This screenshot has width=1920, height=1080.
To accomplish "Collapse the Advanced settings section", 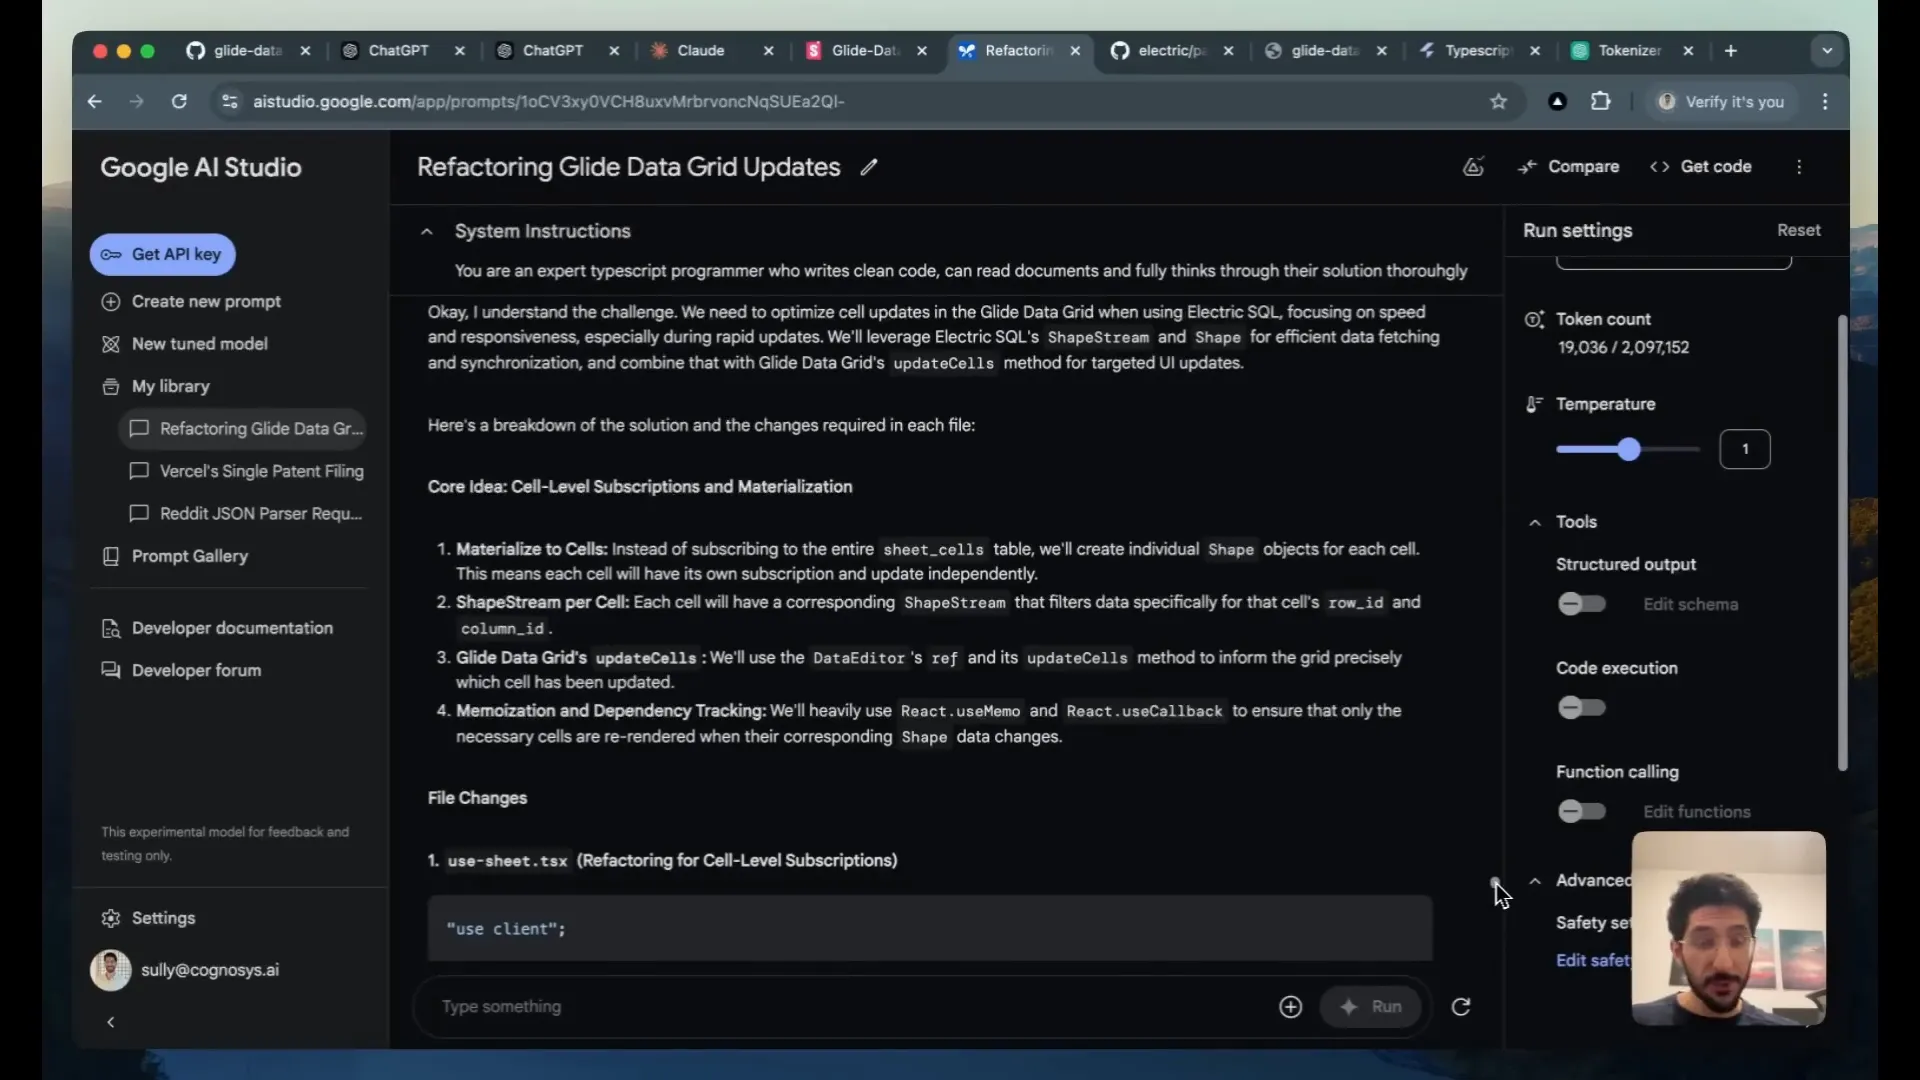I will (x=1535, y=881).
